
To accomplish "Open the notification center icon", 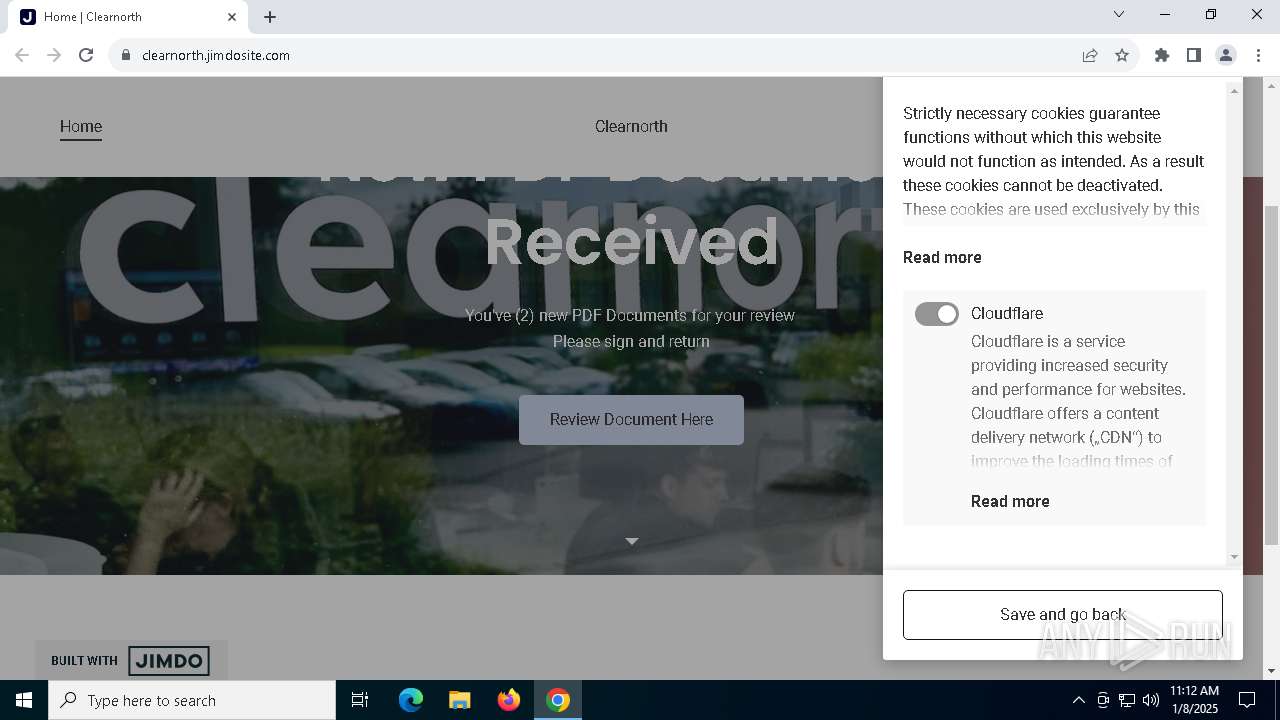I will point(1248,700).
